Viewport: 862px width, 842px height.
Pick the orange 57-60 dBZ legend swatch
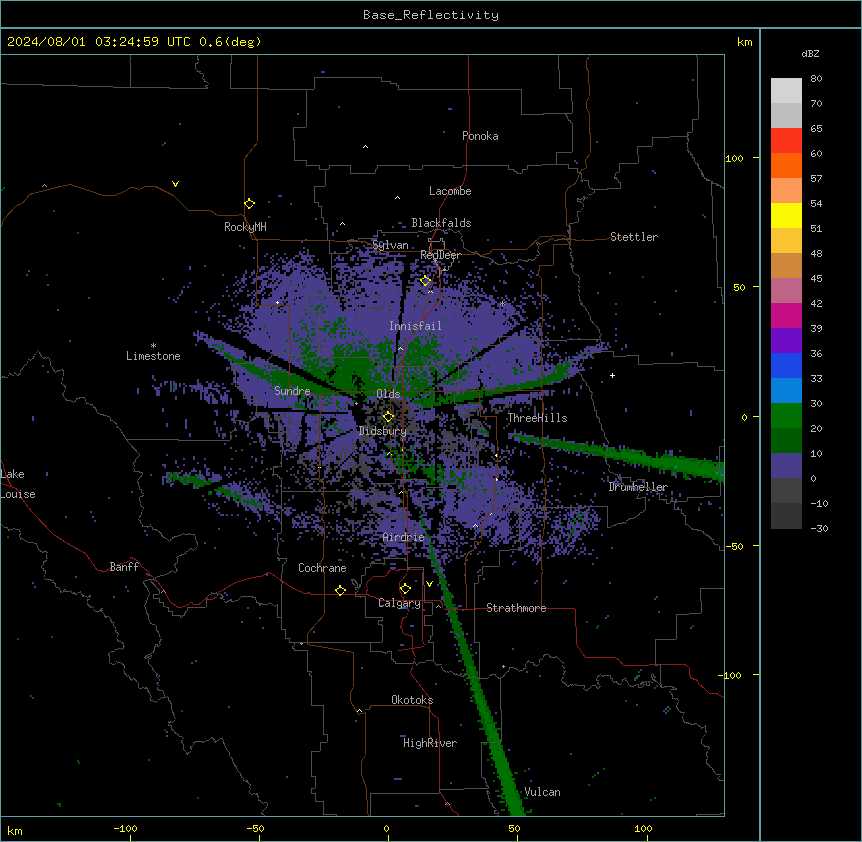click(786, 165)
